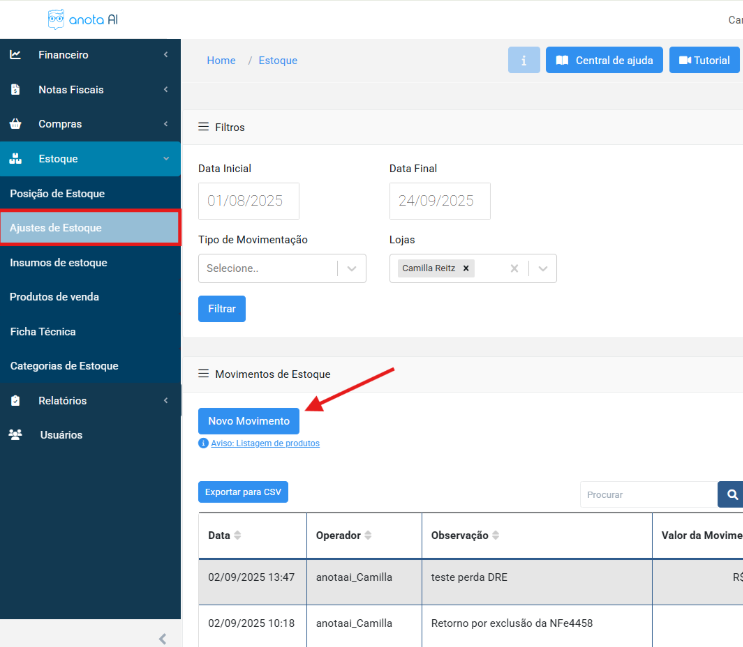Click the anota AI logo
This screenshot has width=743, height=647.
[x=89, y=20]
